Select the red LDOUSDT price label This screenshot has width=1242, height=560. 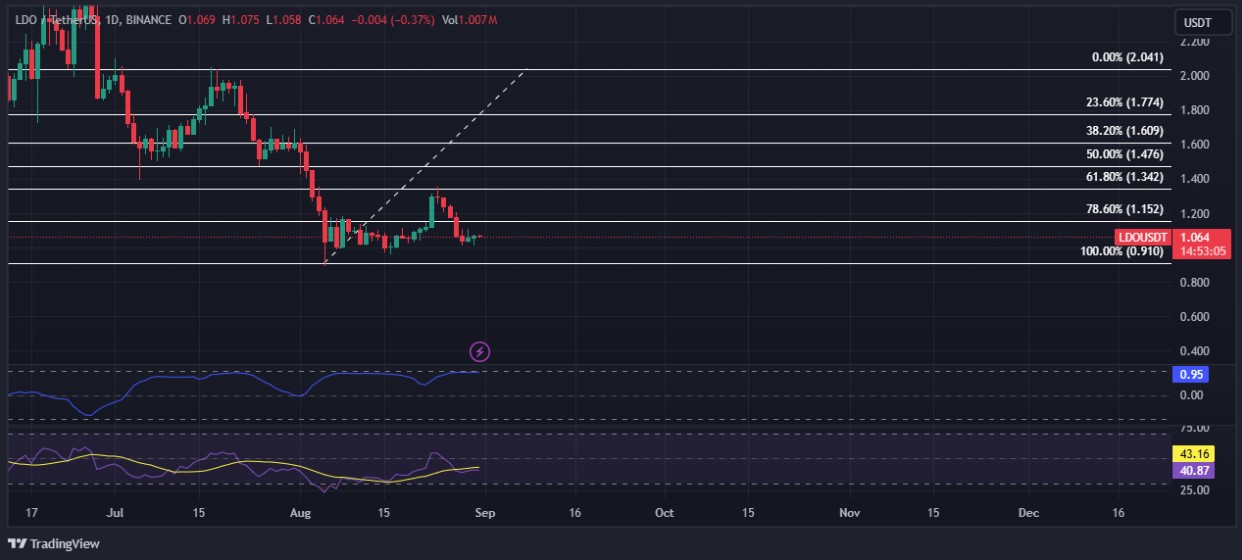click(x=1142, y=237)
